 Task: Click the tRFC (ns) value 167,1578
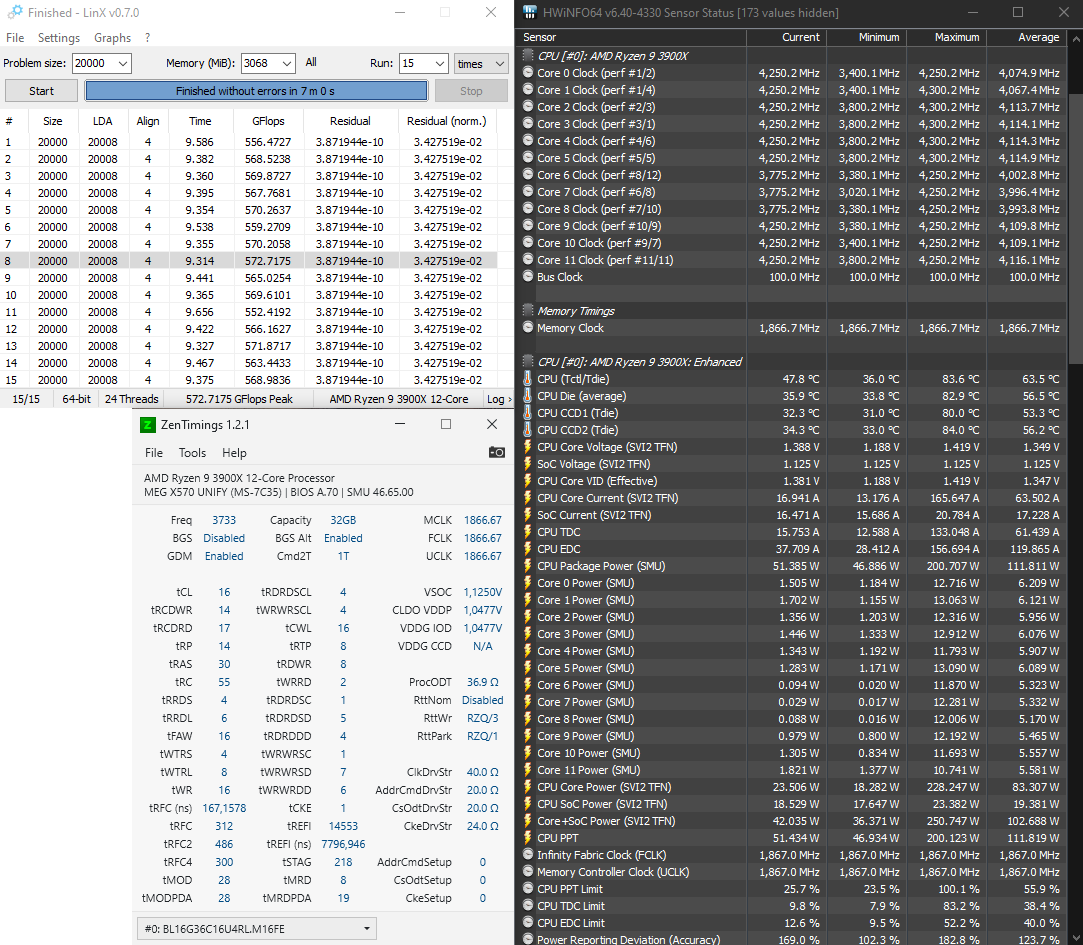[224, 808]
